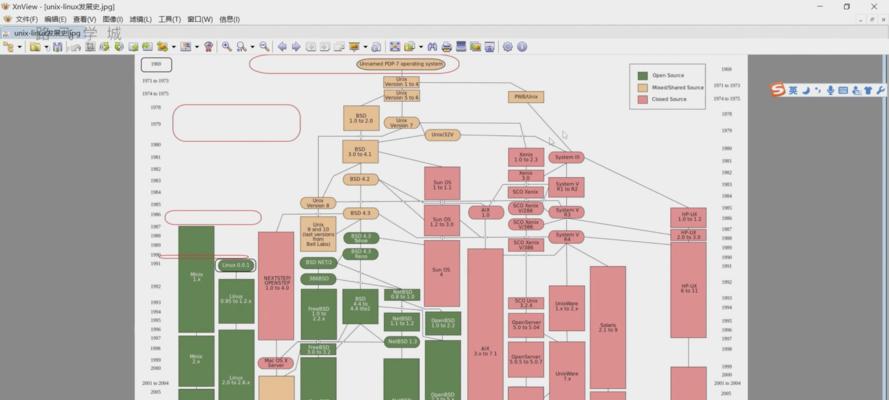This screenshot has width=889, height=400.
Task: Open the 信息(I) menu
Action: tap(229, 19)
